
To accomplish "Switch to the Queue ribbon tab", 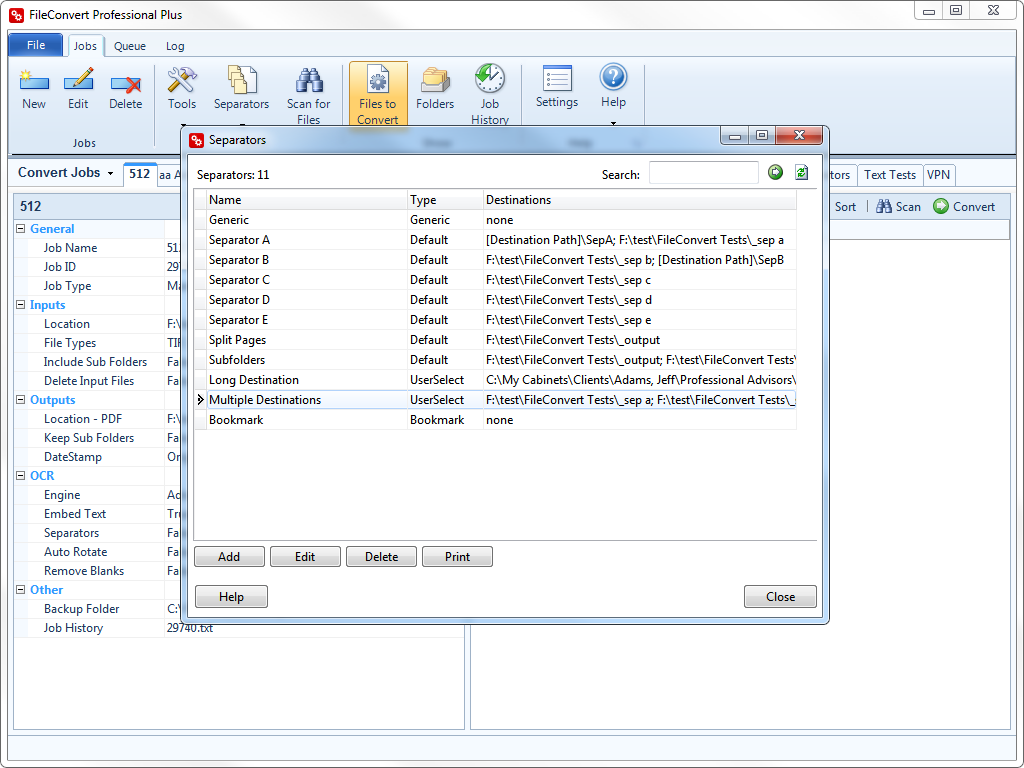I will [x=129, y=46].
